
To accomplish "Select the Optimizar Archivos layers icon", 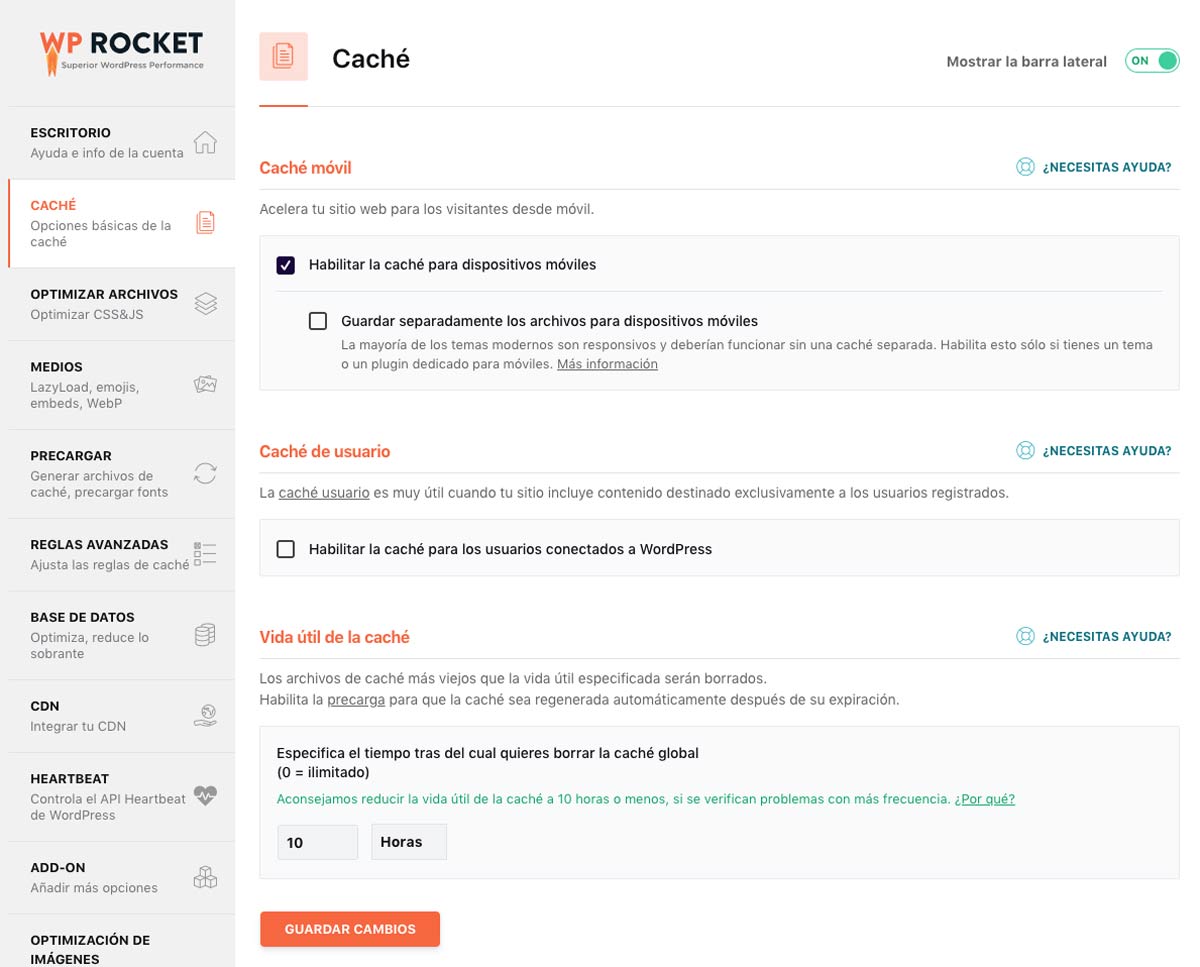I will [205, 303].
